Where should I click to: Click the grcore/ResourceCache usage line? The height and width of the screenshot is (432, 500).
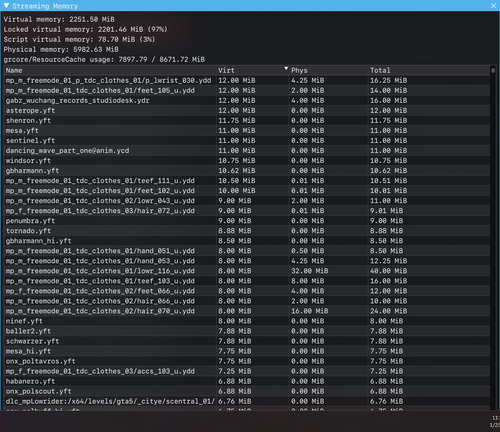(104, 59)
